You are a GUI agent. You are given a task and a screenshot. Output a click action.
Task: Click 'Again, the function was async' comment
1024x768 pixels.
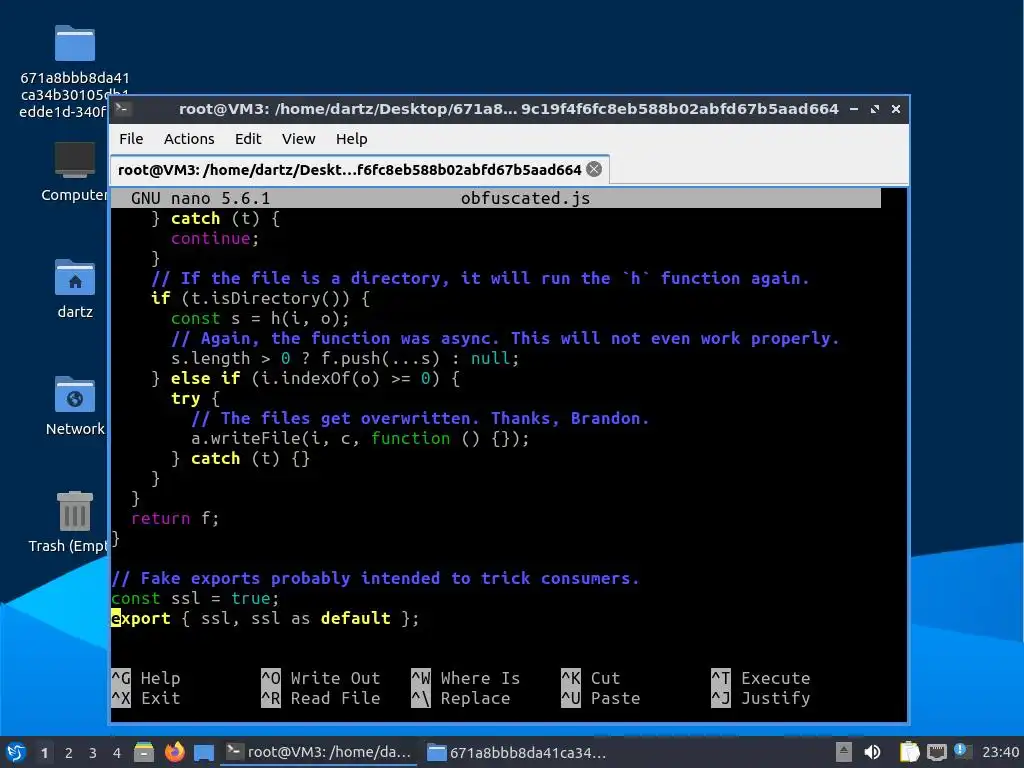[505, 338]
